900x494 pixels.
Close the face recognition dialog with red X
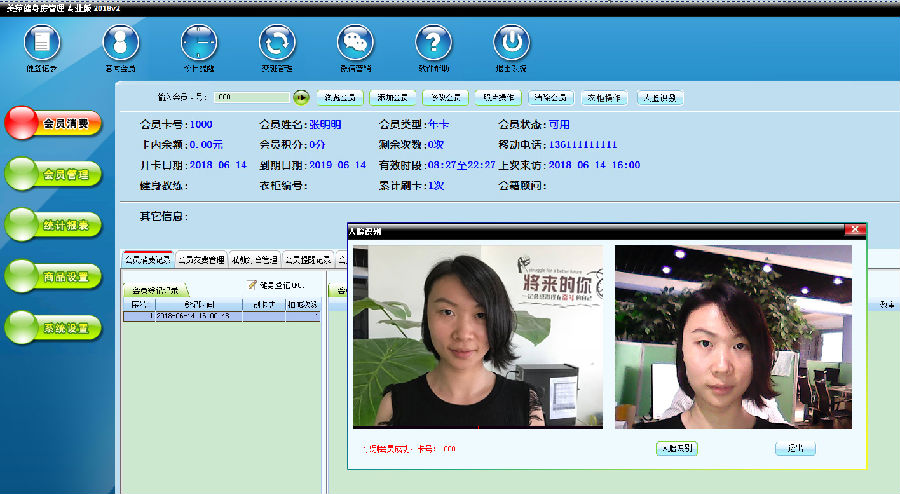coord(855,230)
